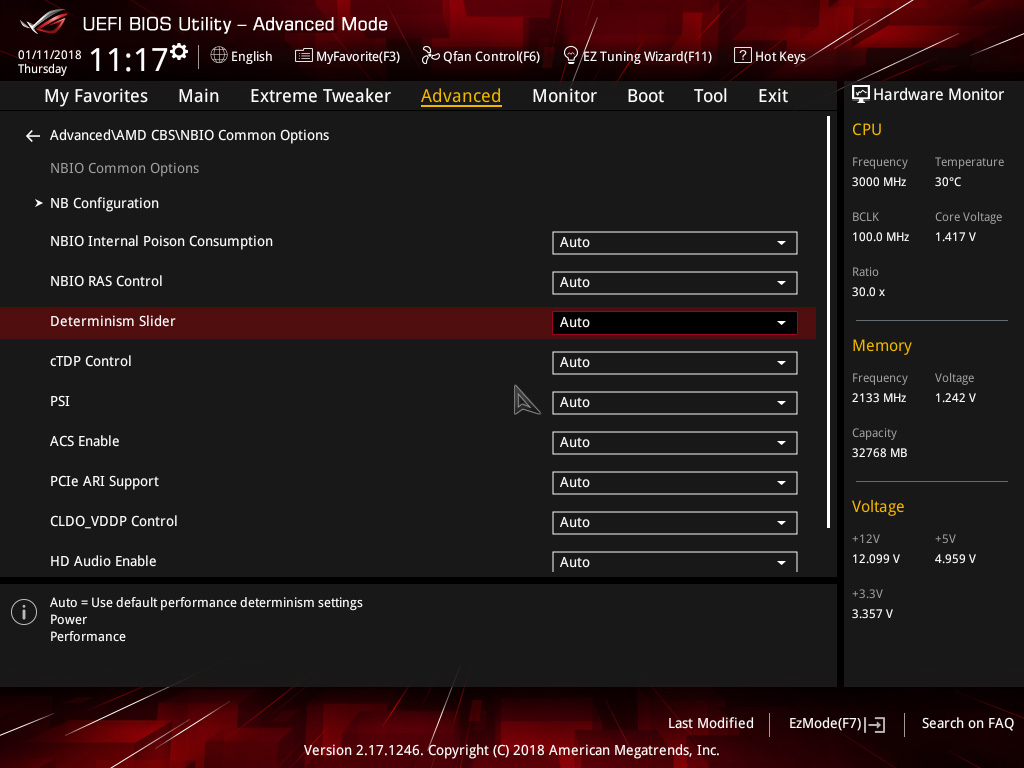The height and width of the screenshot is (768, 1024).
Task: Select the NBIO Internal Poison Consumption label
Action: click(161, 242)
